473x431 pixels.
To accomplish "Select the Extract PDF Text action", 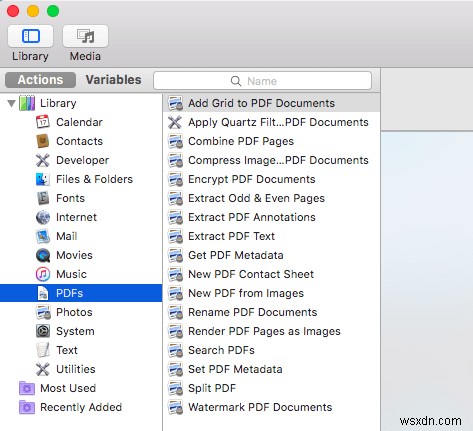I will (x=271, y=236).
